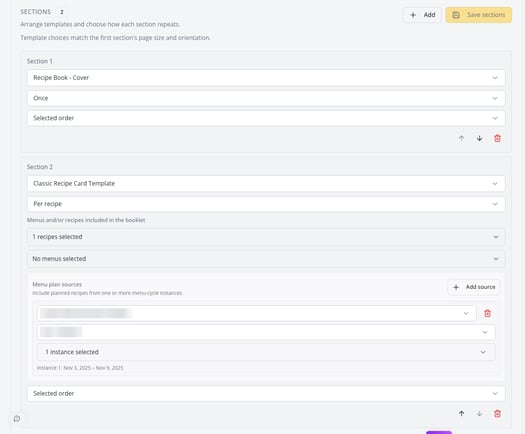
Task: Click the Add section button
Action: [422, 15]
